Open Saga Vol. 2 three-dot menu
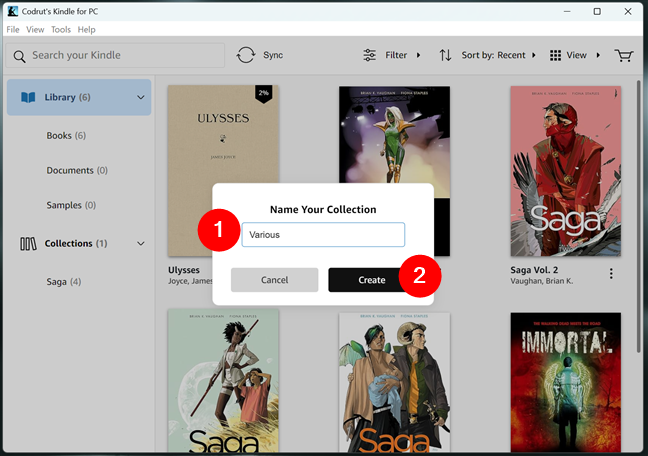 (x=611, y=273)
